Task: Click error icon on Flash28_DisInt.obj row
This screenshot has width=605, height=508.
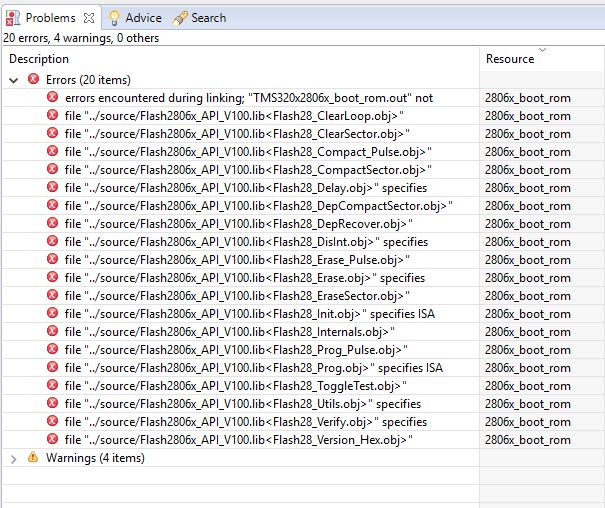Action: coord(52,241)
